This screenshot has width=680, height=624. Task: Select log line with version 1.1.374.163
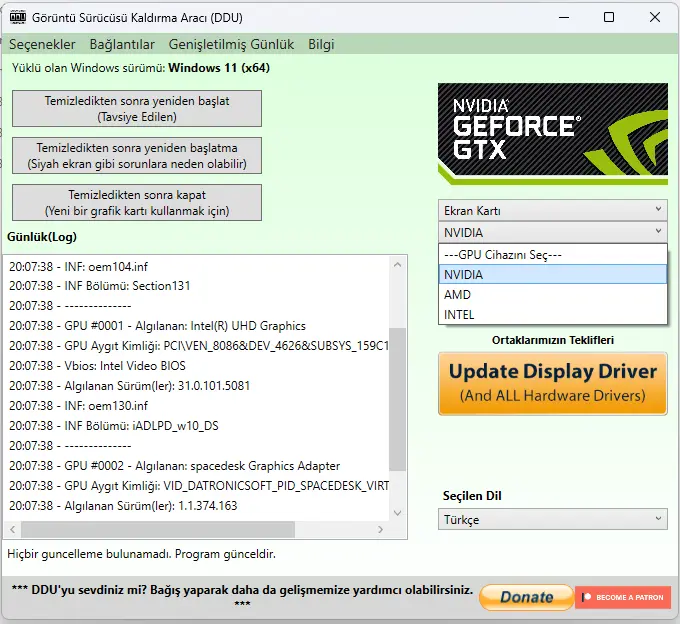click(x=123, y=506)
